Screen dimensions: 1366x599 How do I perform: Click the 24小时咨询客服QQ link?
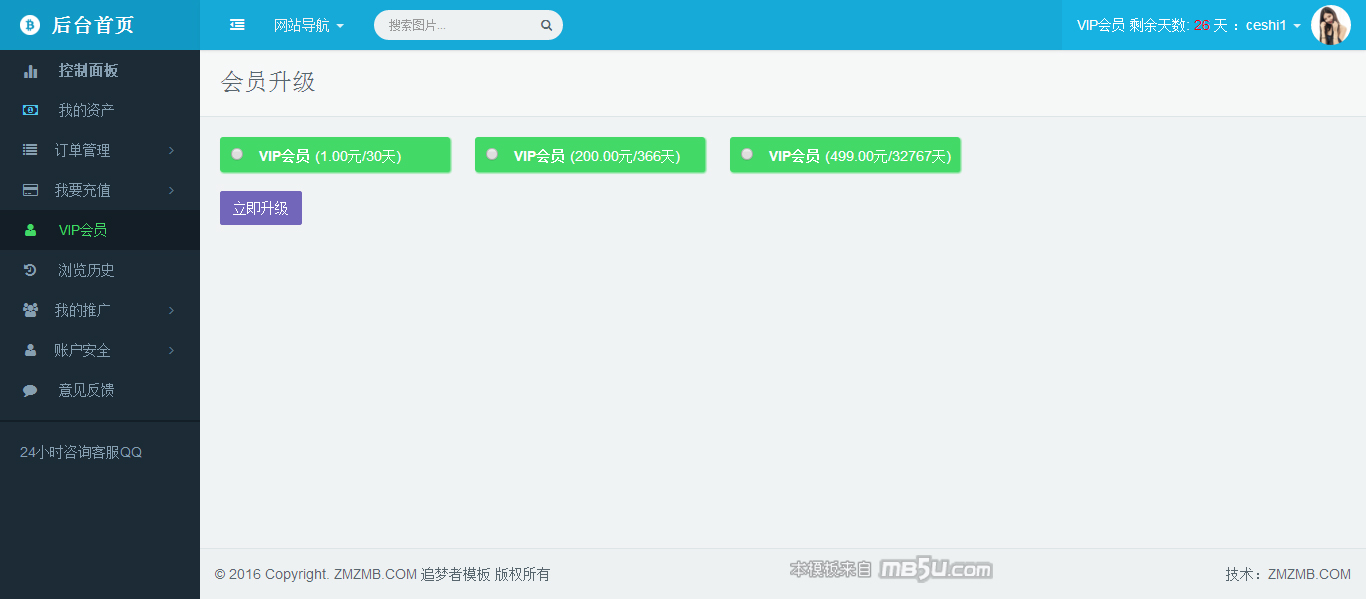pyautogui.click(x=81, y=452)
